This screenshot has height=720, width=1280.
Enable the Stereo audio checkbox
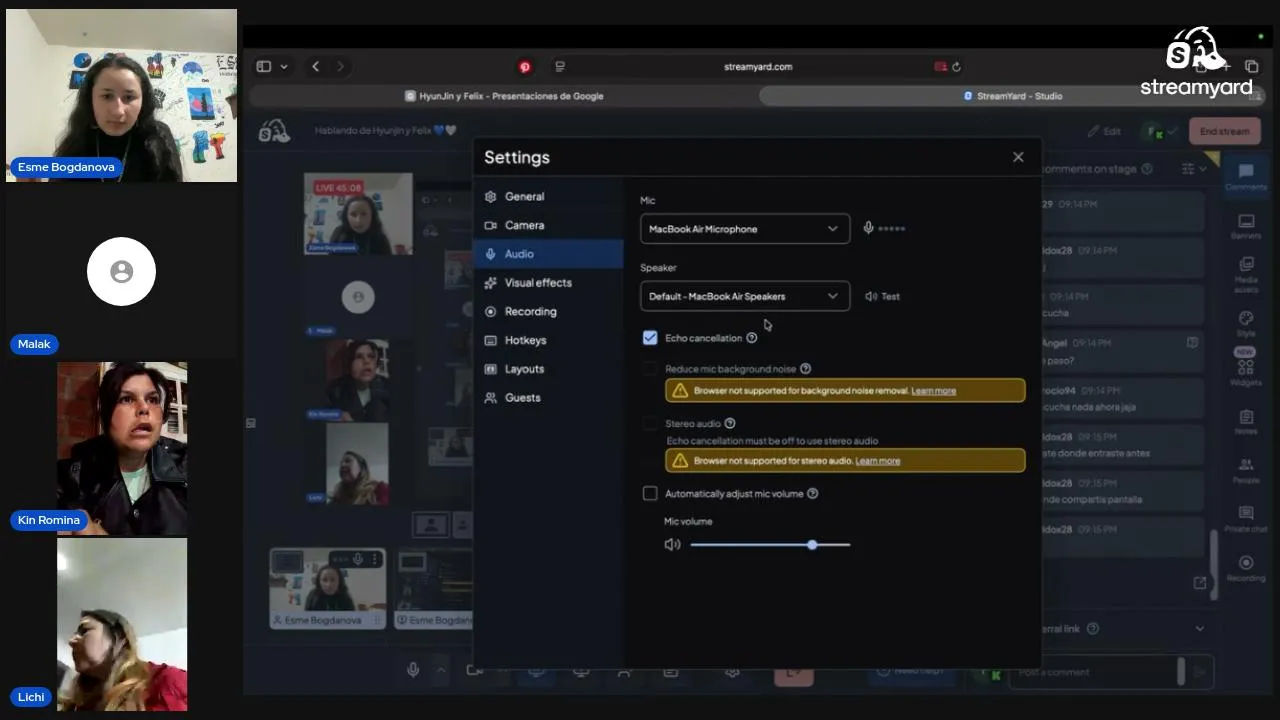point(650,424)
